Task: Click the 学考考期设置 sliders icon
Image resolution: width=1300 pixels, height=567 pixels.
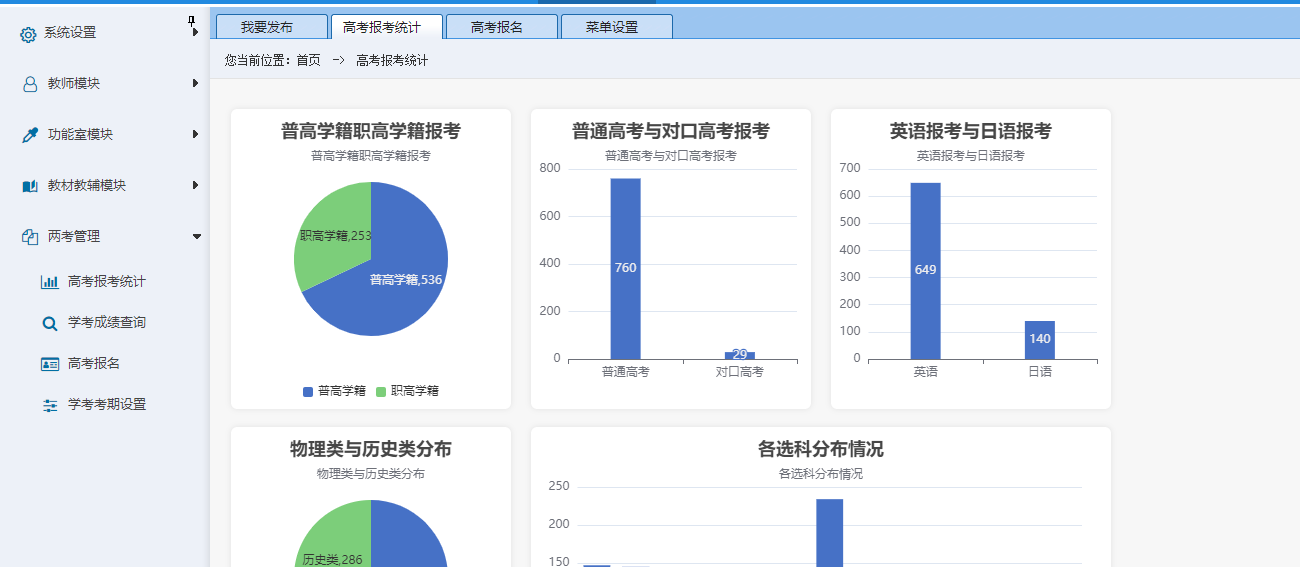Action: (50, 405)
